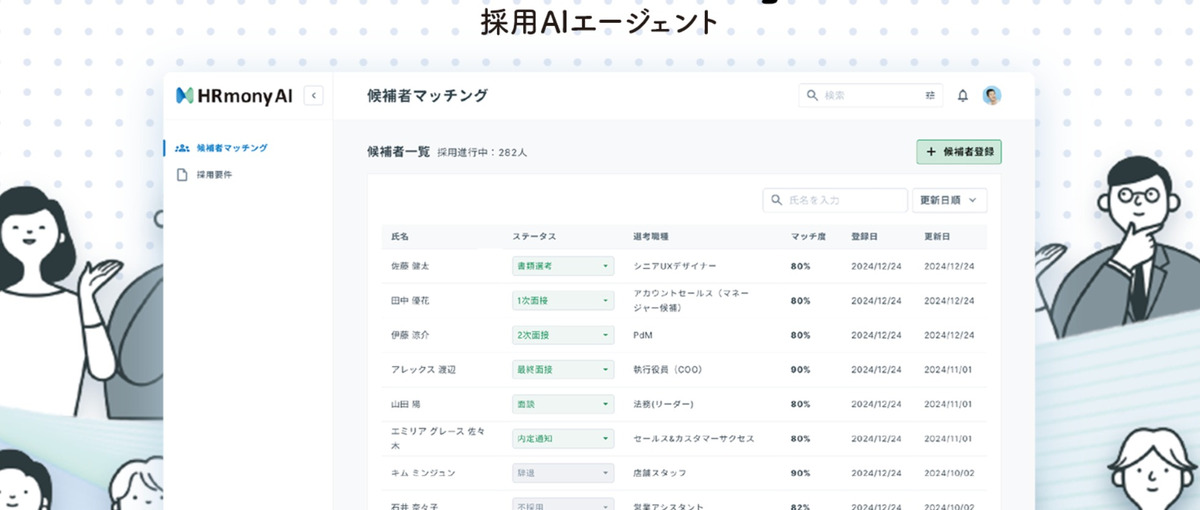
Task: Open 面談 status dropdown for 山田 陽
Action: tap(563, 404)
